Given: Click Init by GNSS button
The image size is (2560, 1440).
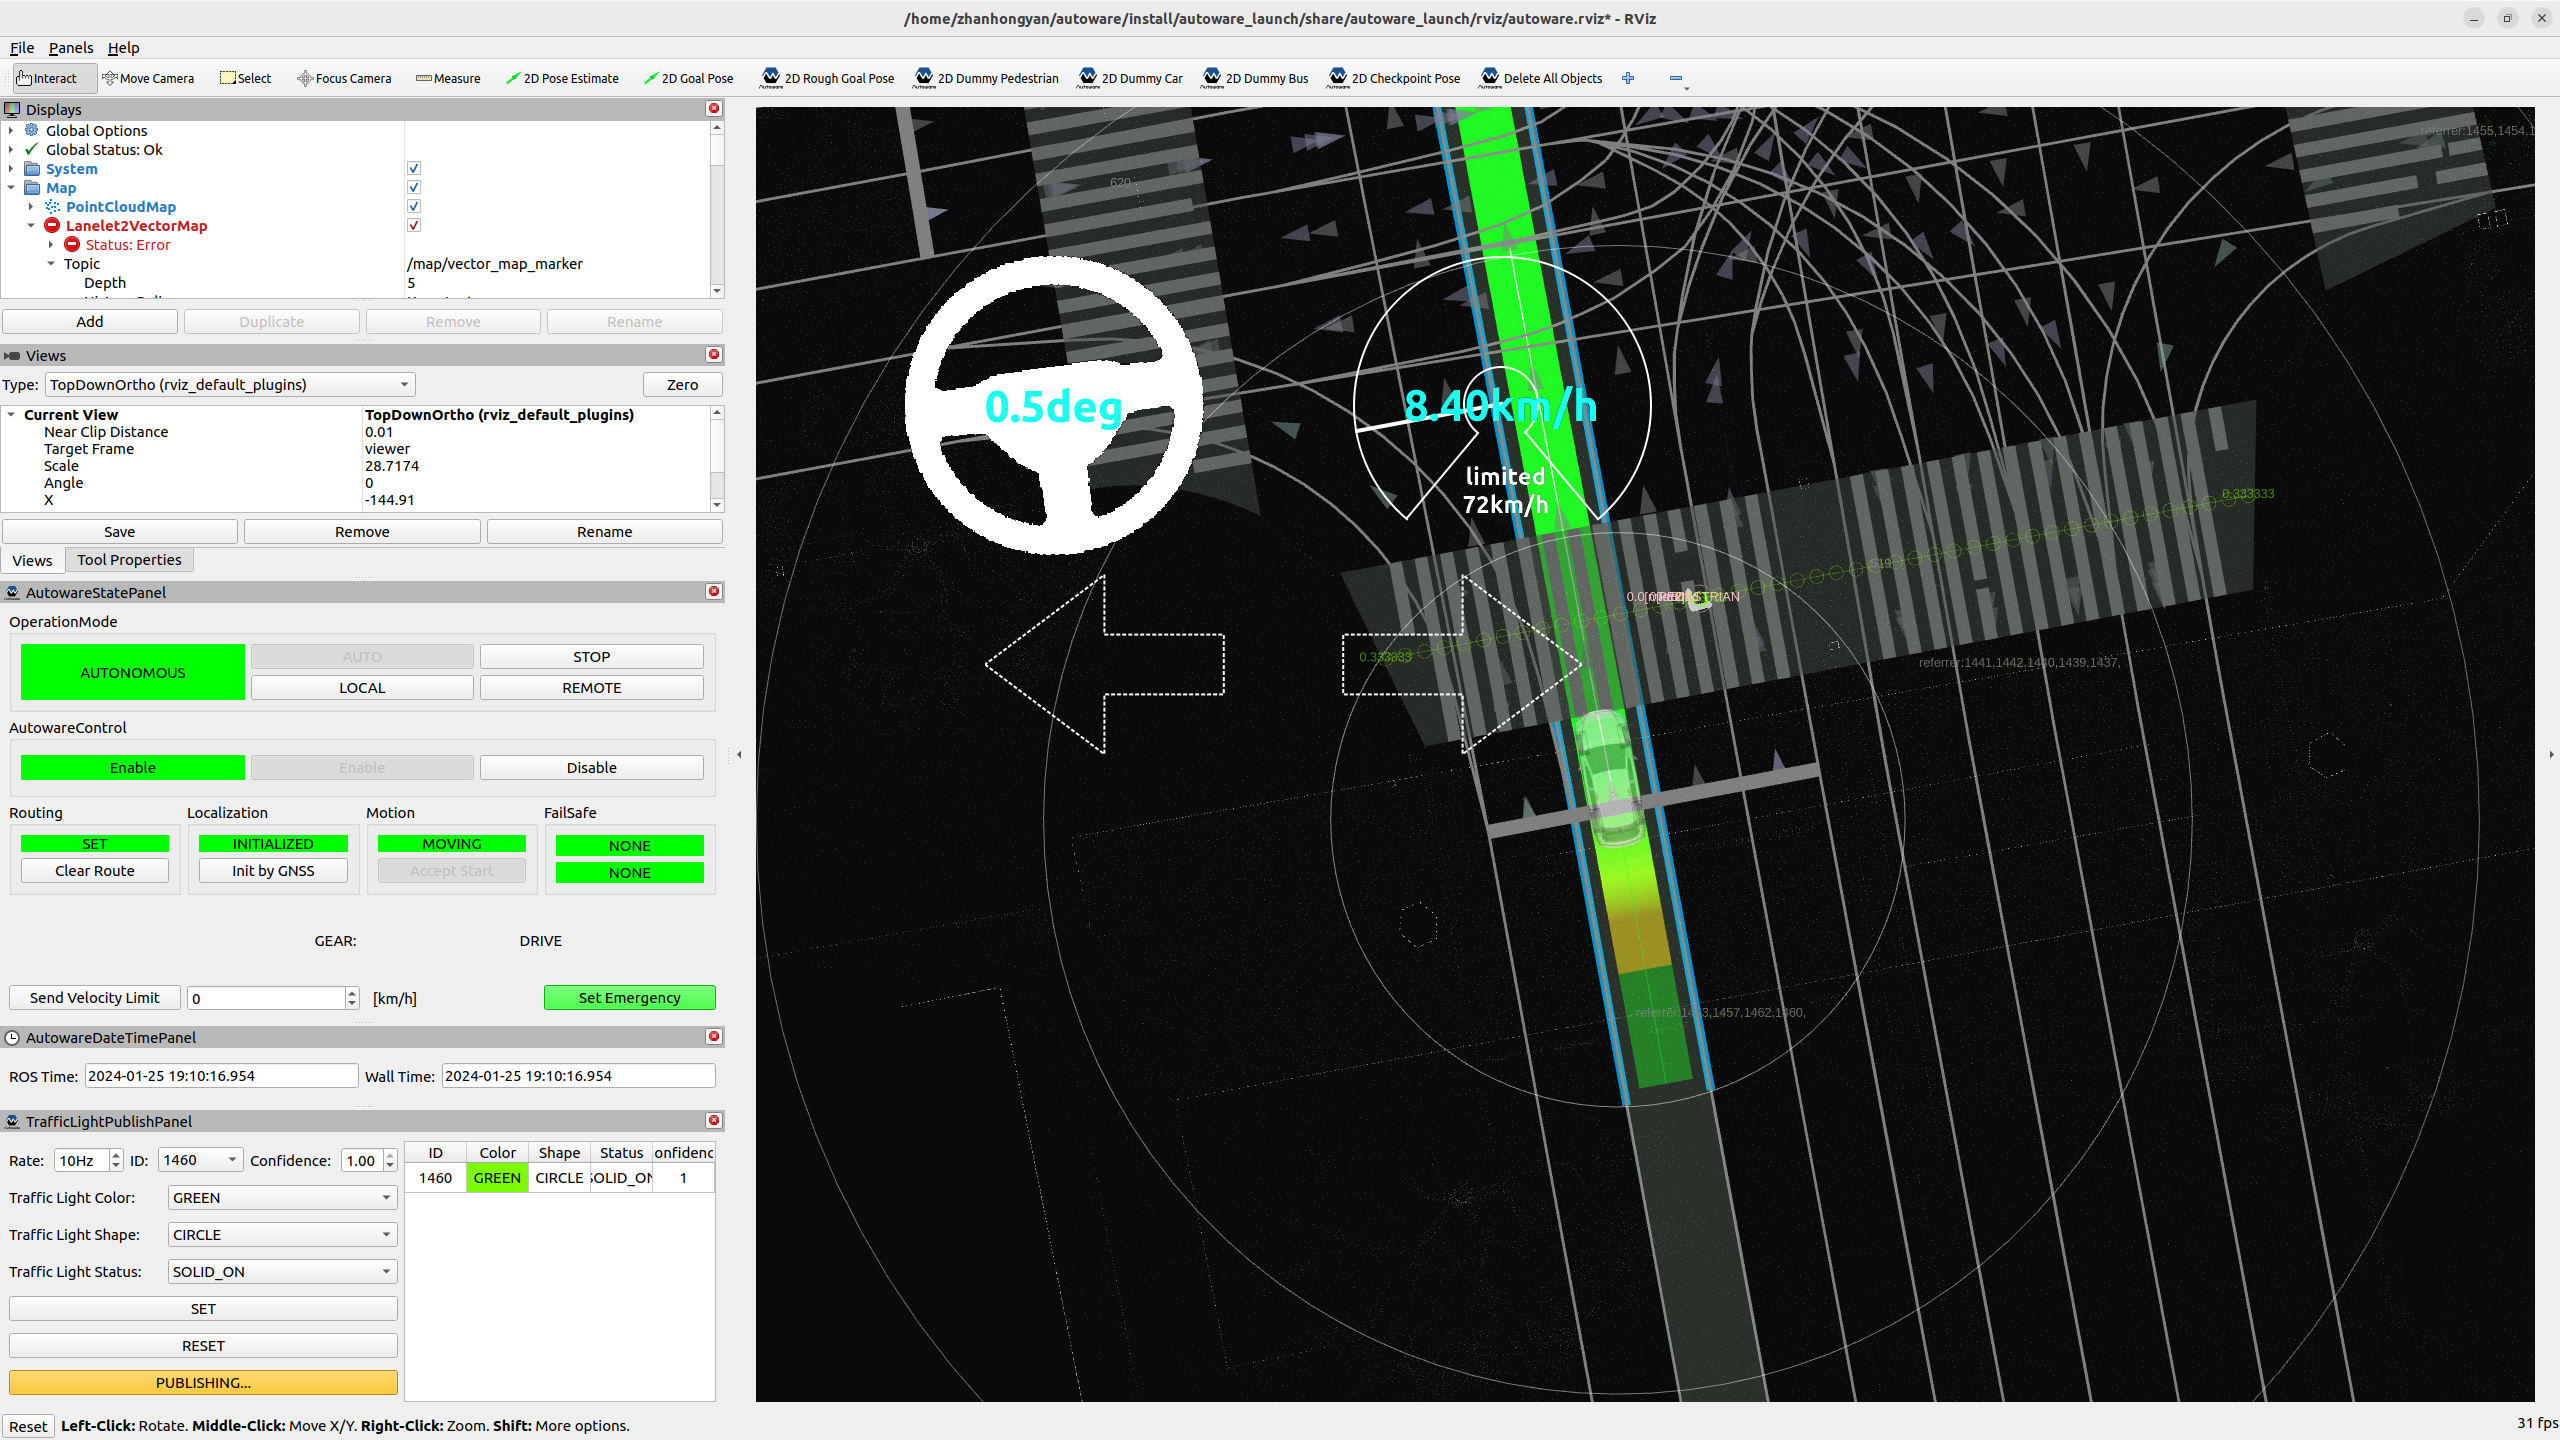Looking at the screenshot, I should (273, 870).
